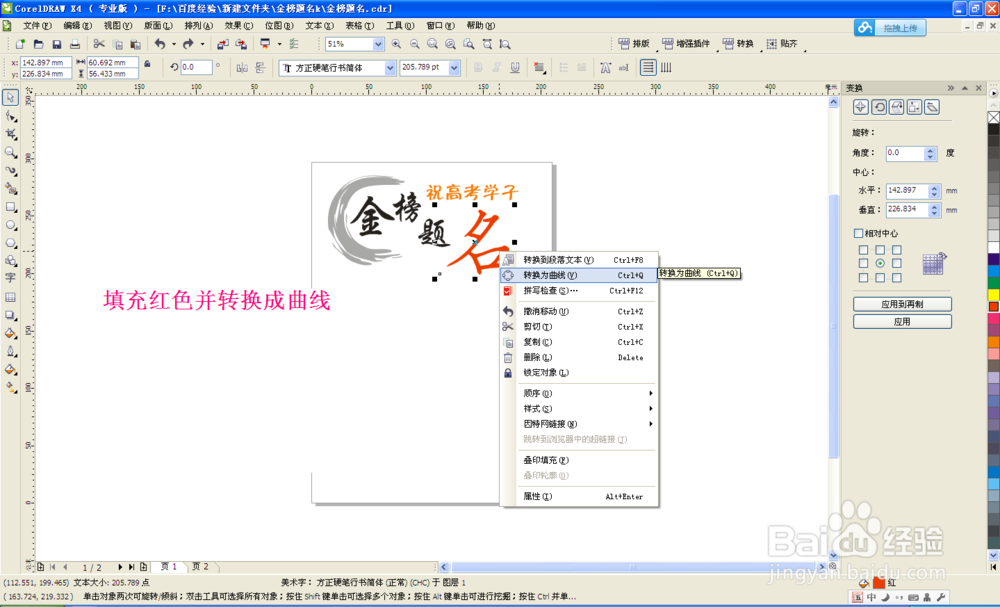Adjust the 水平 spinner arrows

click(934, 191)
